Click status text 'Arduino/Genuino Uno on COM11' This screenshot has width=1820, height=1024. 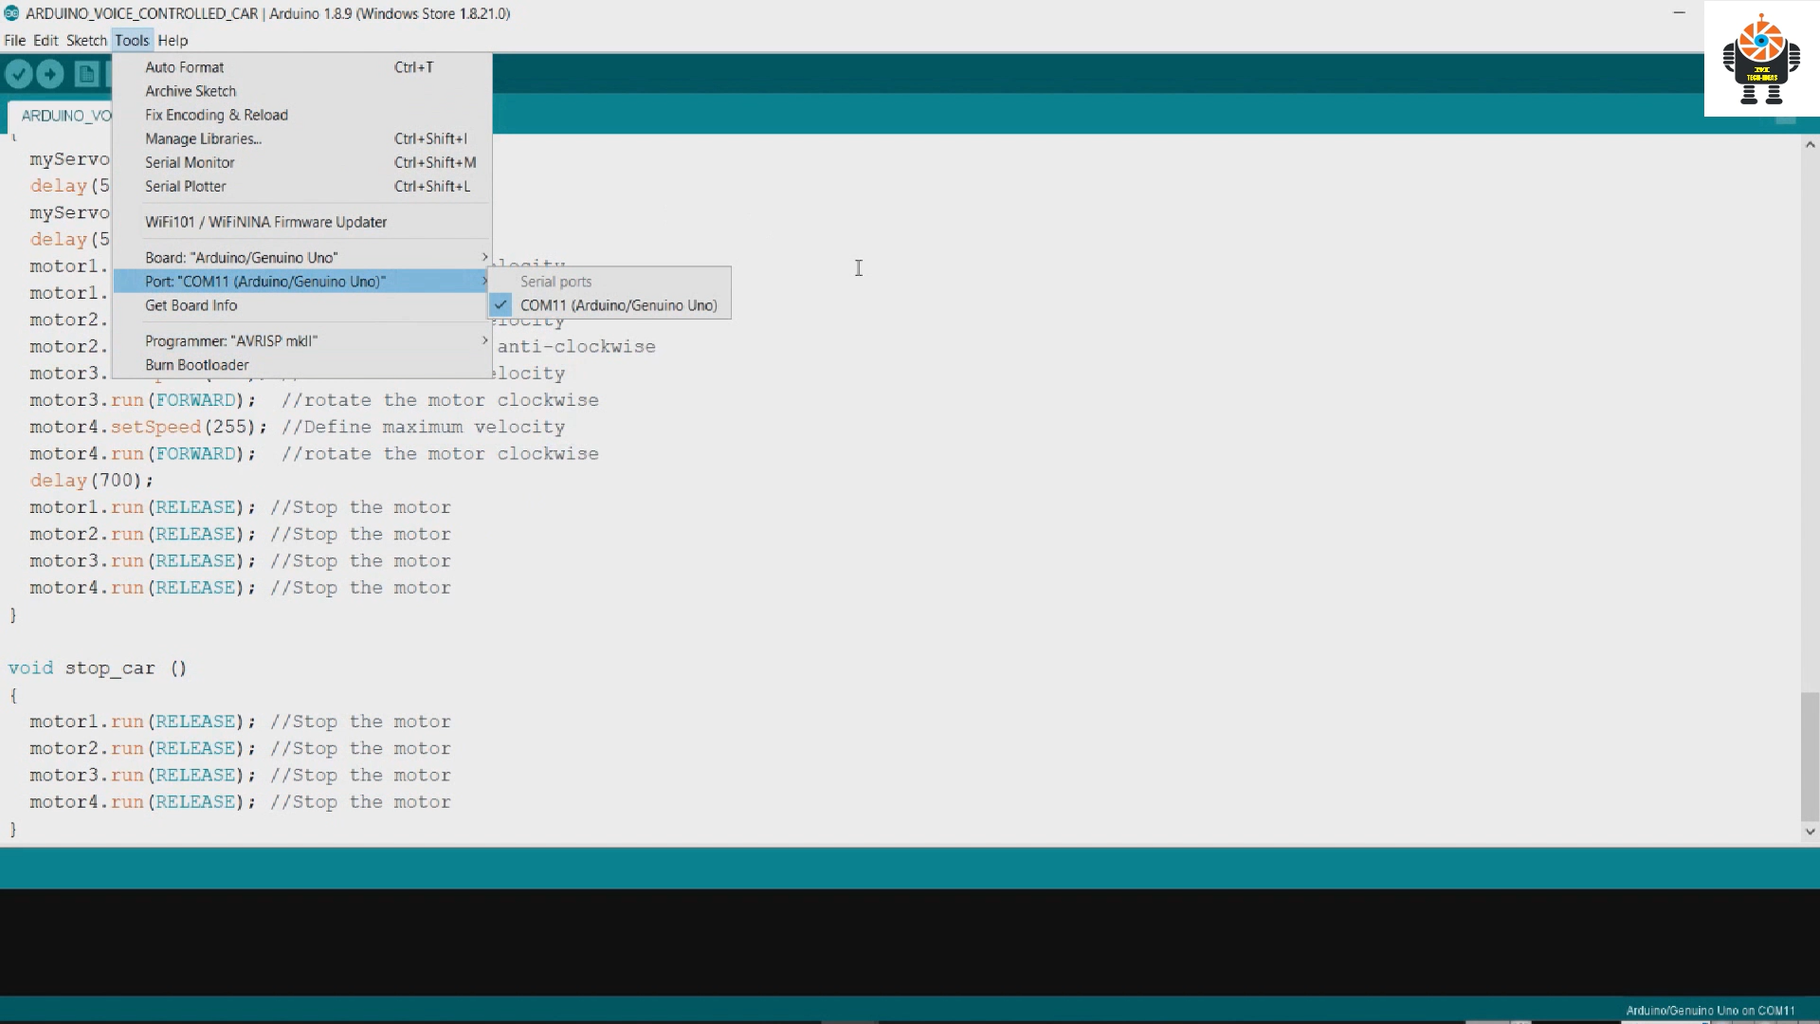point(1710,1011)
